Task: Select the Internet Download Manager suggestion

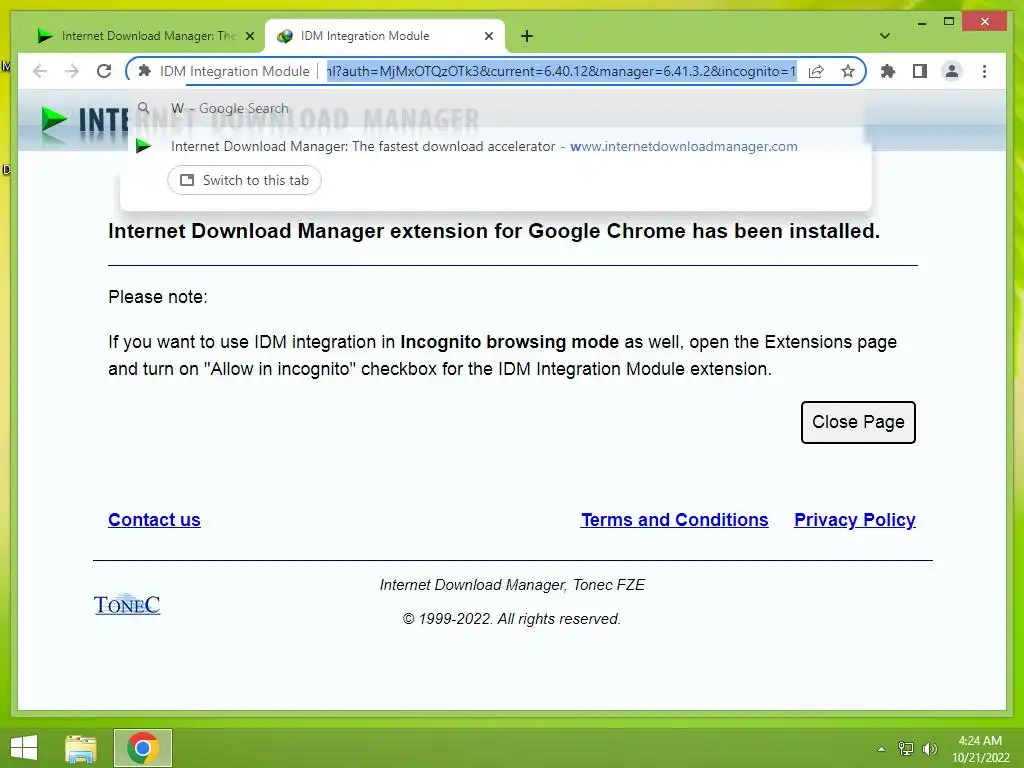Action: pos(496,146)
